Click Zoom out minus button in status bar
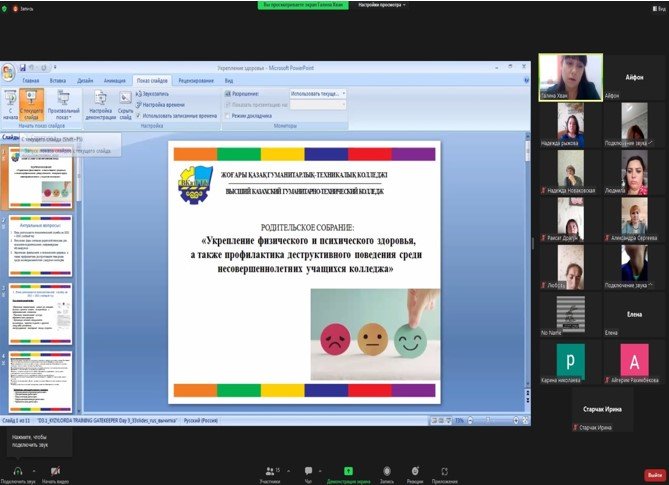Screen dimensions: 669x485 point(470,421)
